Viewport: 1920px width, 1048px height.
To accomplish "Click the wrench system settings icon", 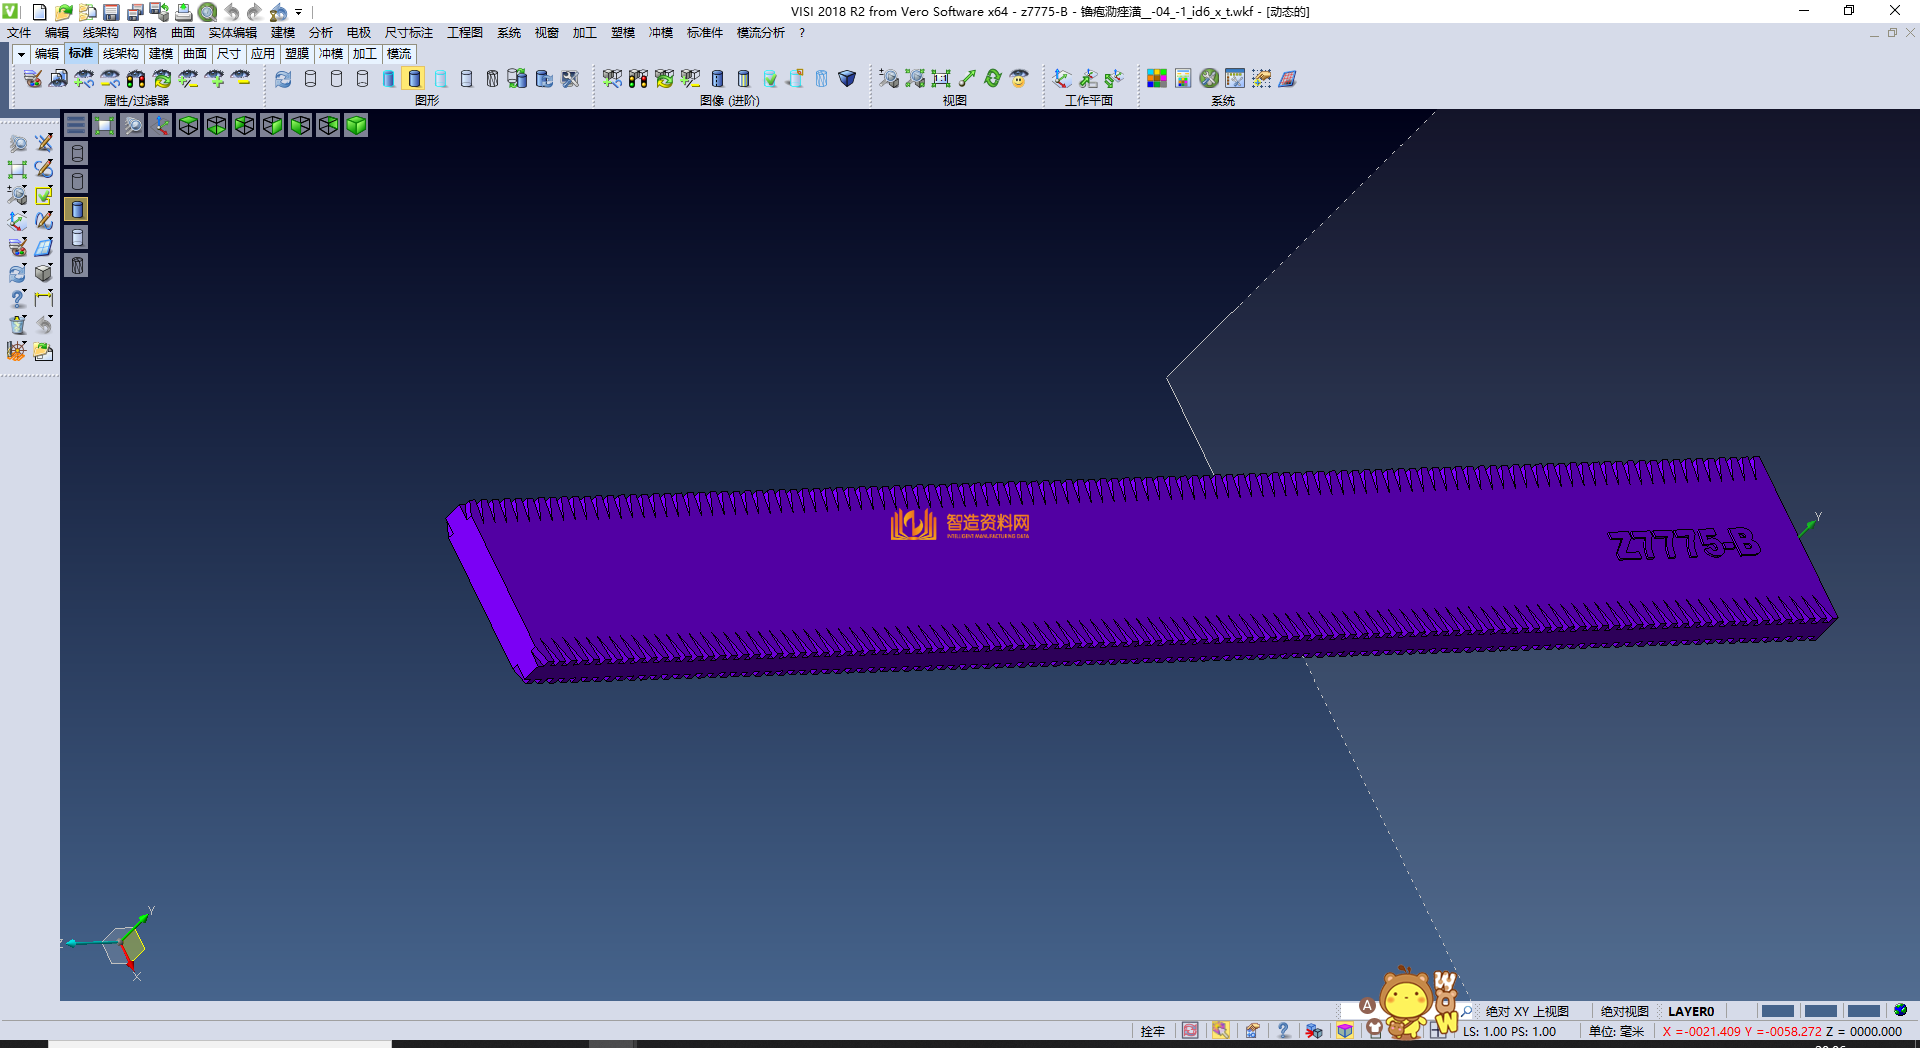I will (x=1209, y=79).
